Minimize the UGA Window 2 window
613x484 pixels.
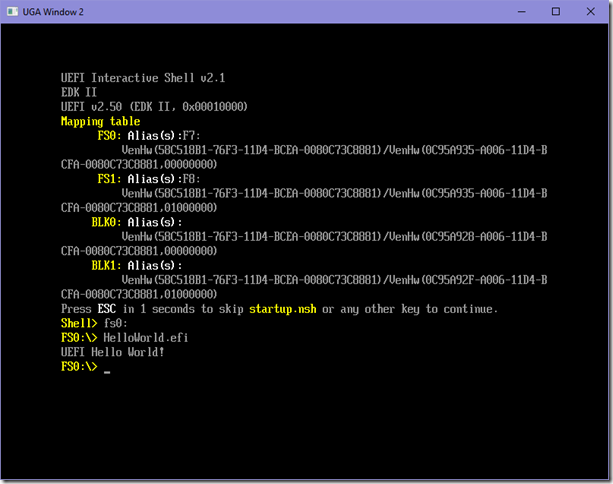522,12
